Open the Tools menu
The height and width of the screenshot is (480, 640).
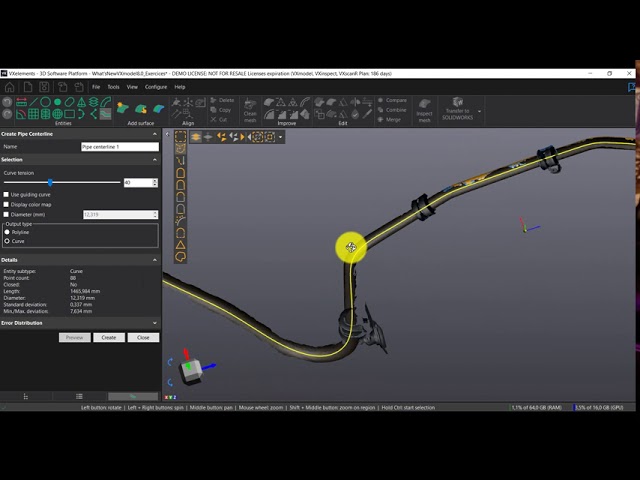[x=113, y=87]
